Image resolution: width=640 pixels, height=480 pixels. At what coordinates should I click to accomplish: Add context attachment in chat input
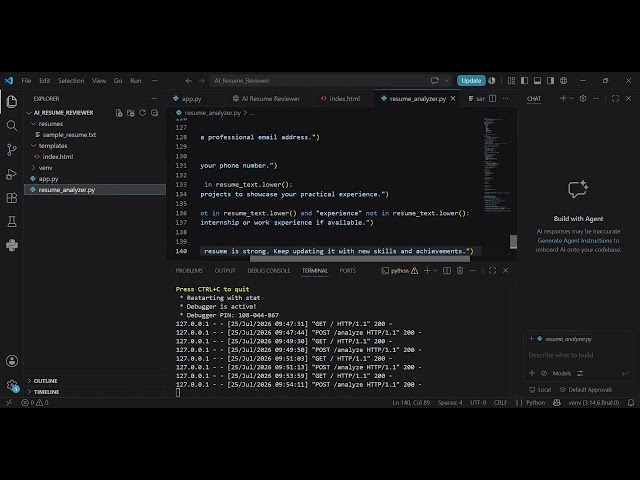(x=532, y=373)
